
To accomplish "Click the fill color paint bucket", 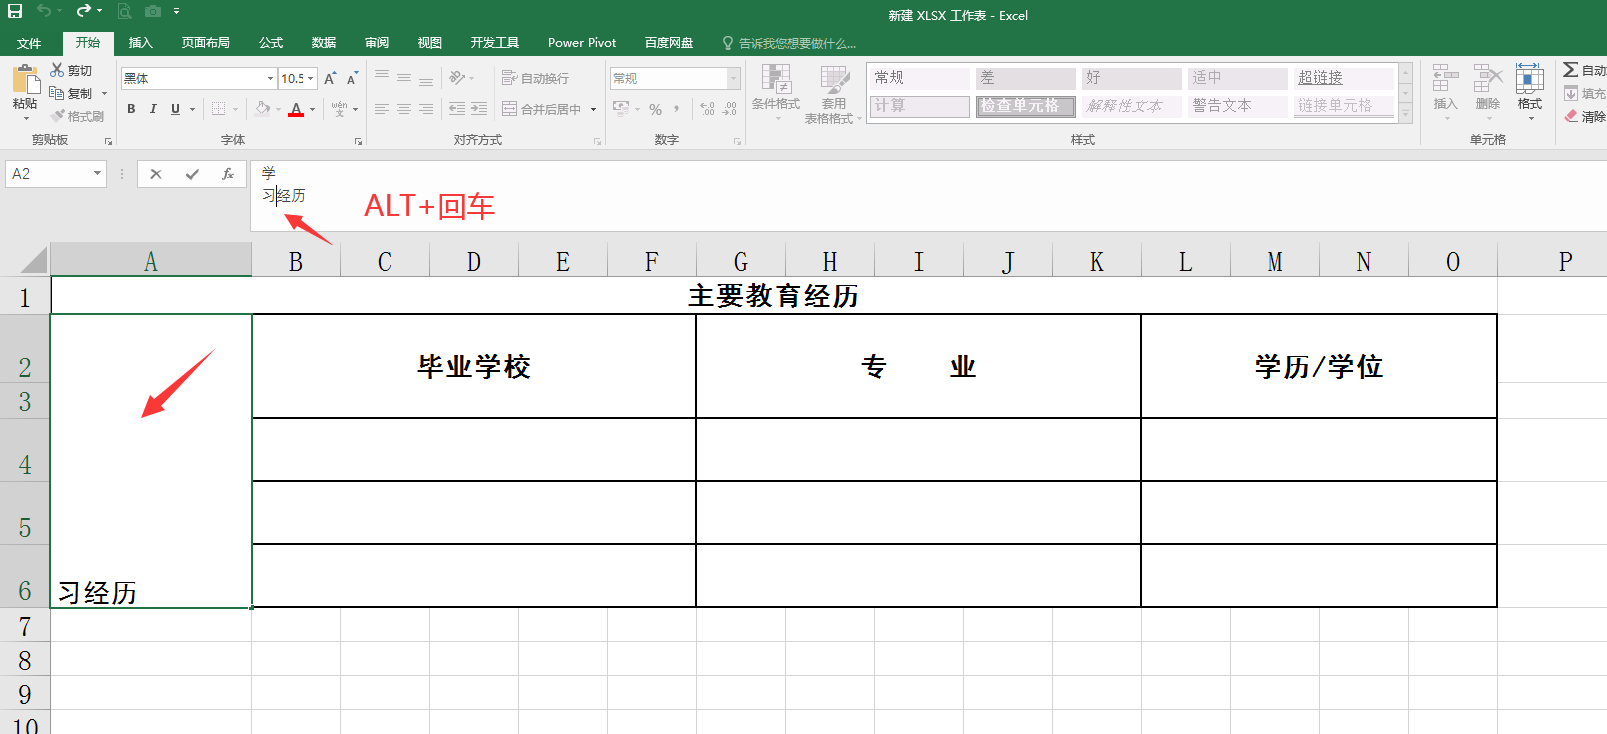I will tap(263, 108).
